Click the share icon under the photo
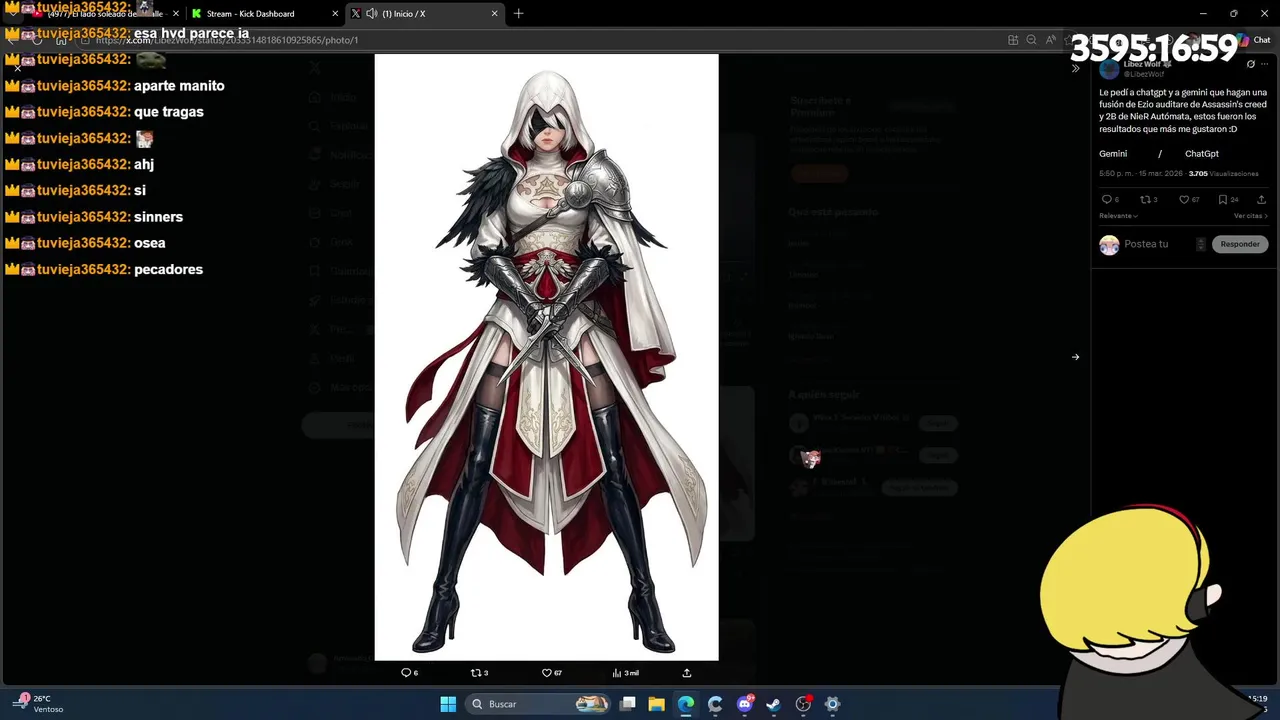The height and width of the screenshot is (720, 1280). pyautogui.click(x=687, y=673)
